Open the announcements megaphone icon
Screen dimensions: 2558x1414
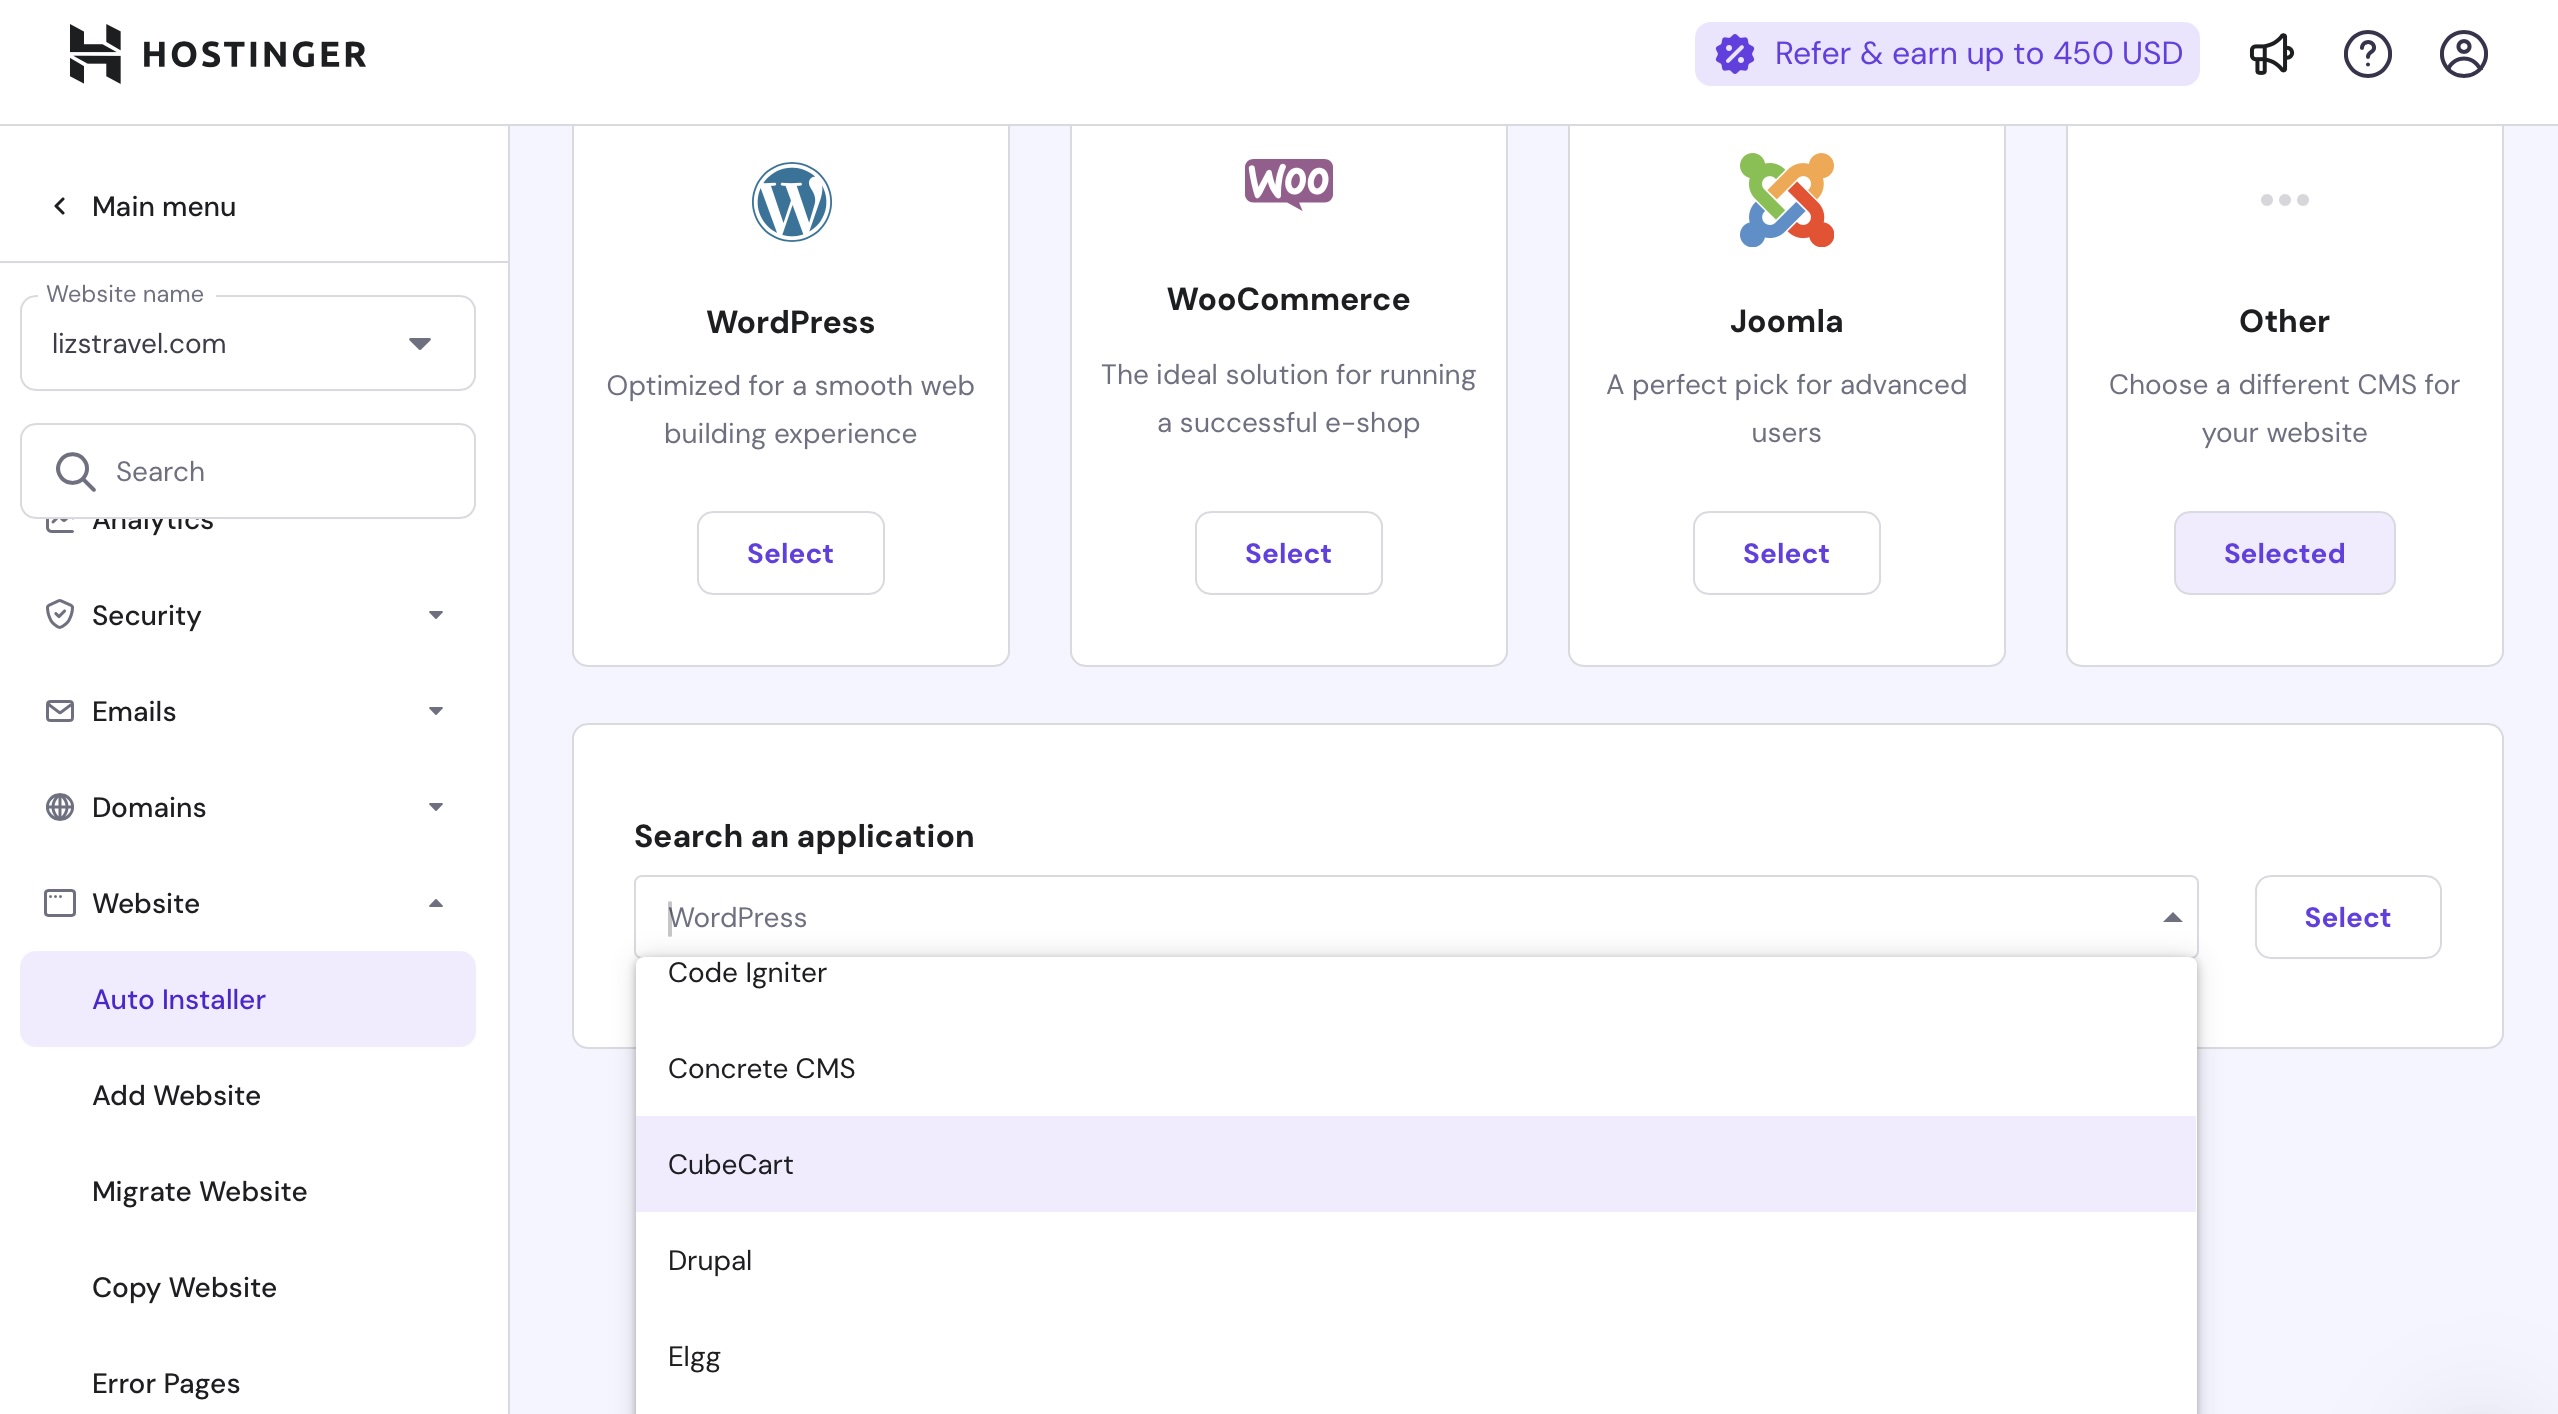(2271, 54)
